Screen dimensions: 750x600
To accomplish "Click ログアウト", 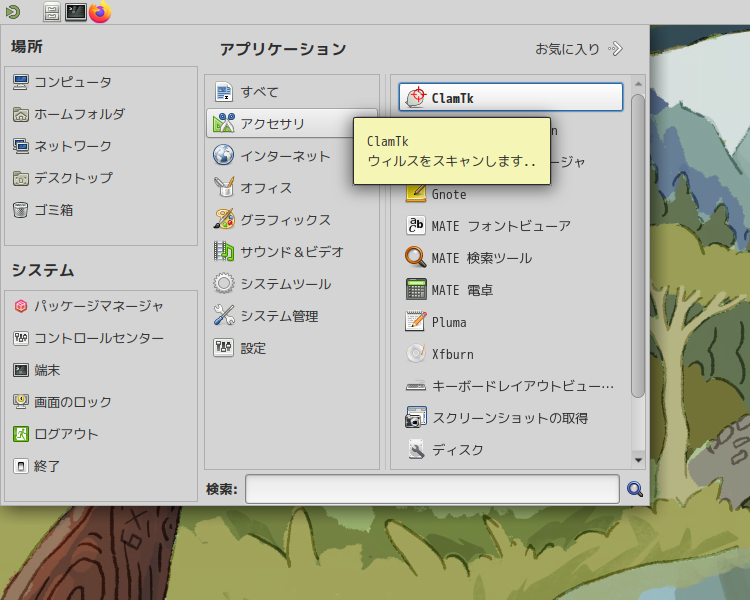I will click(101, 434).
